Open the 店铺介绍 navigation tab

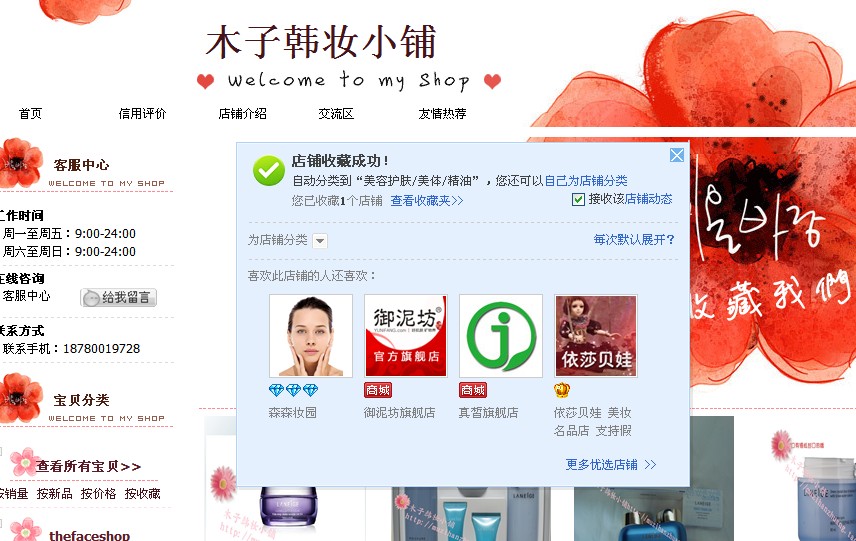tap(242, 114)
